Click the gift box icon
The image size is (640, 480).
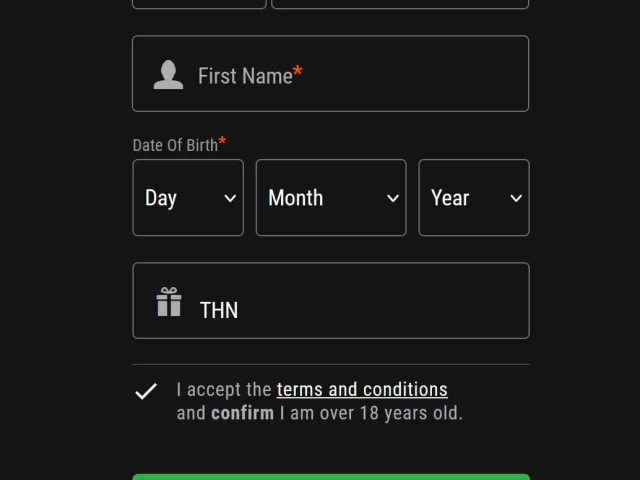[x=169, y=302]
